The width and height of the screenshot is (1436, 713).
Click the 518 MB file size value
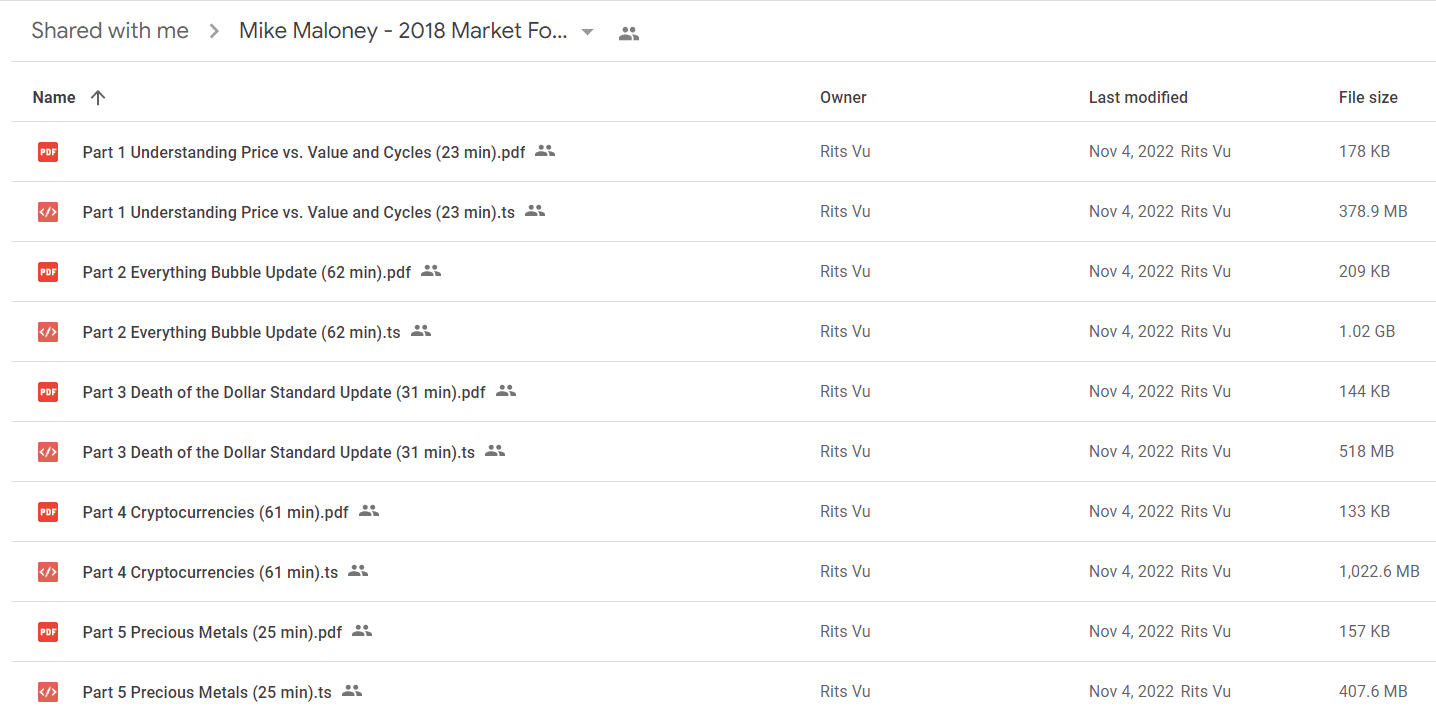pos(1366,452)
